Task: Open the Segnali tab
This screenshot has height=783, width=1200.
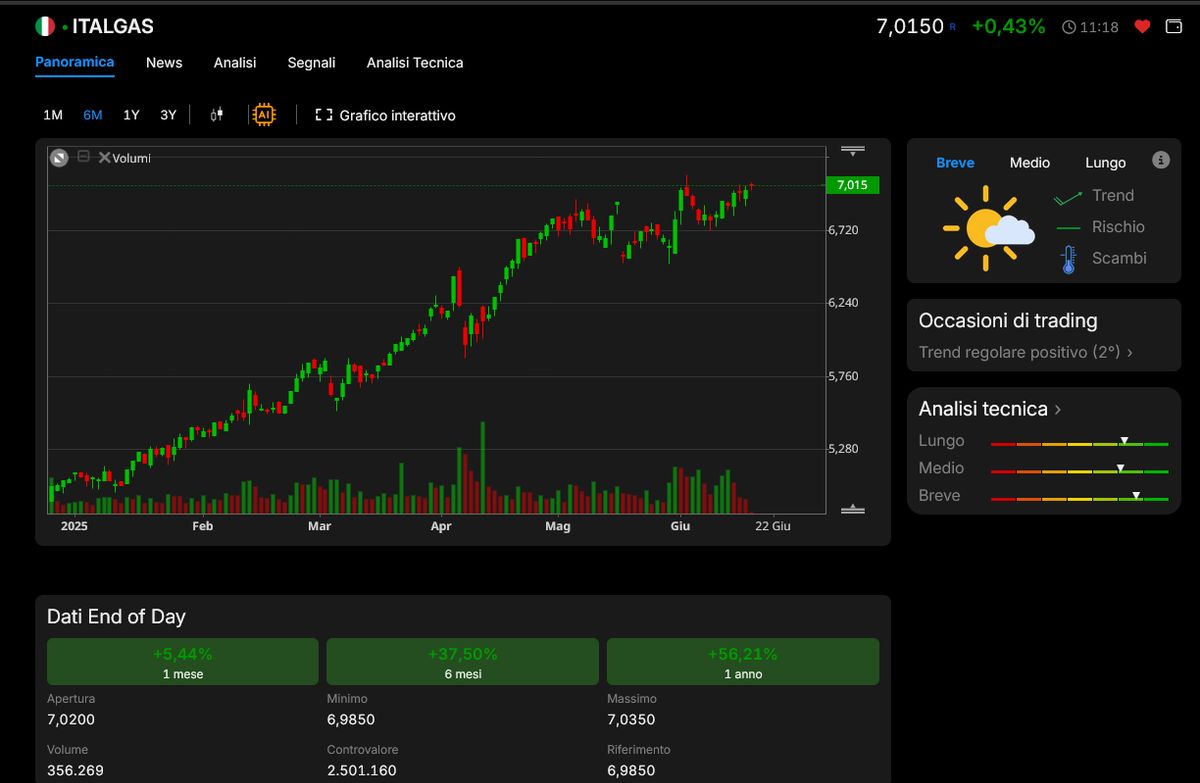Action: click(x=311, y=62)
